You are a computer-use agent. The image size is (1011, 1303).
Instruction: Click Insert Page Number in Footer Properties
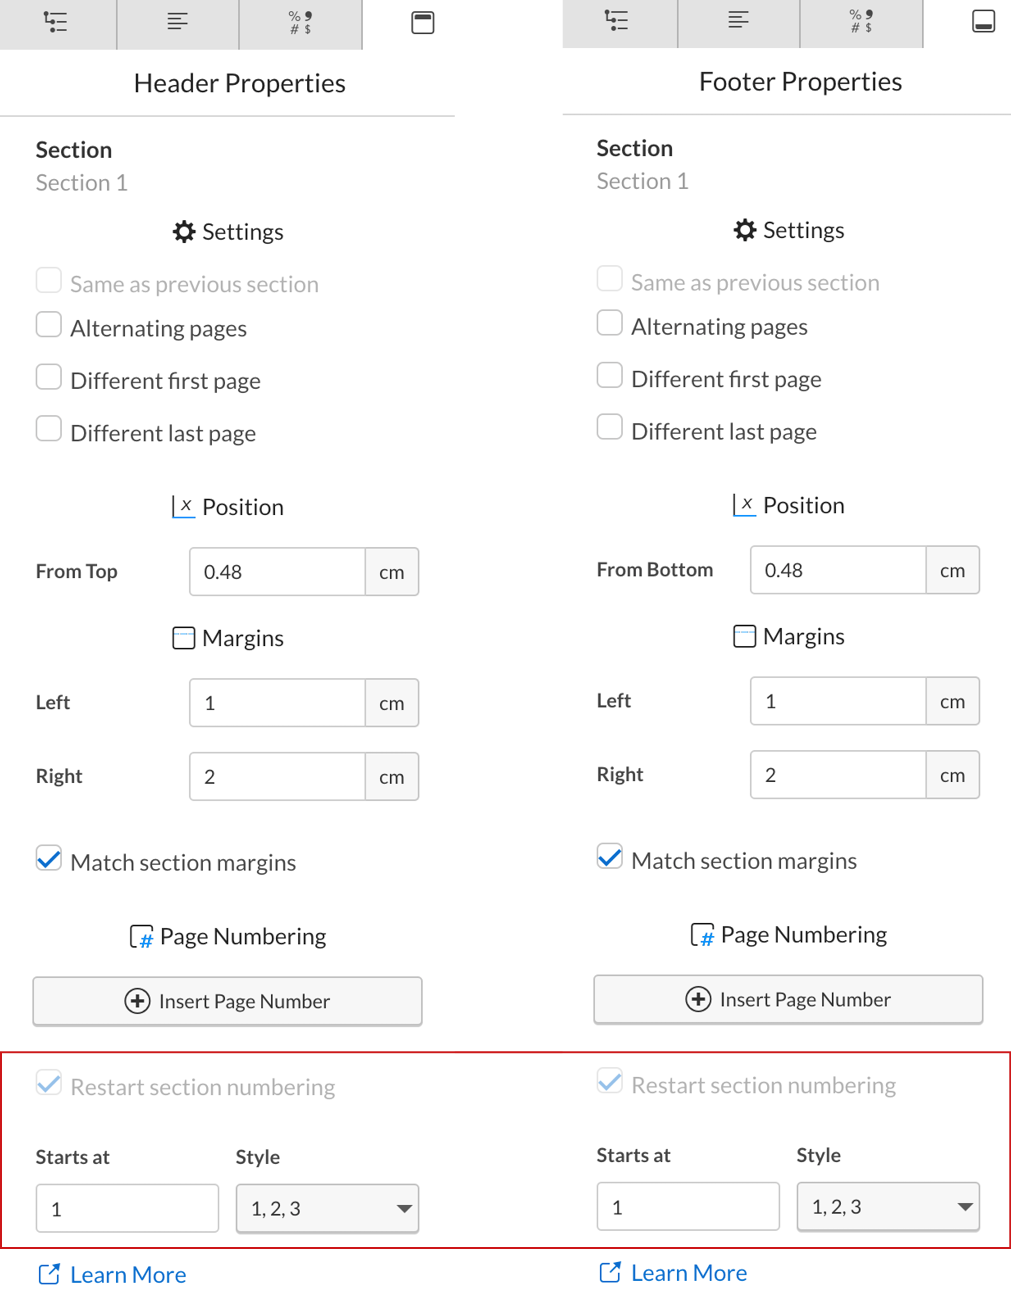787,999
